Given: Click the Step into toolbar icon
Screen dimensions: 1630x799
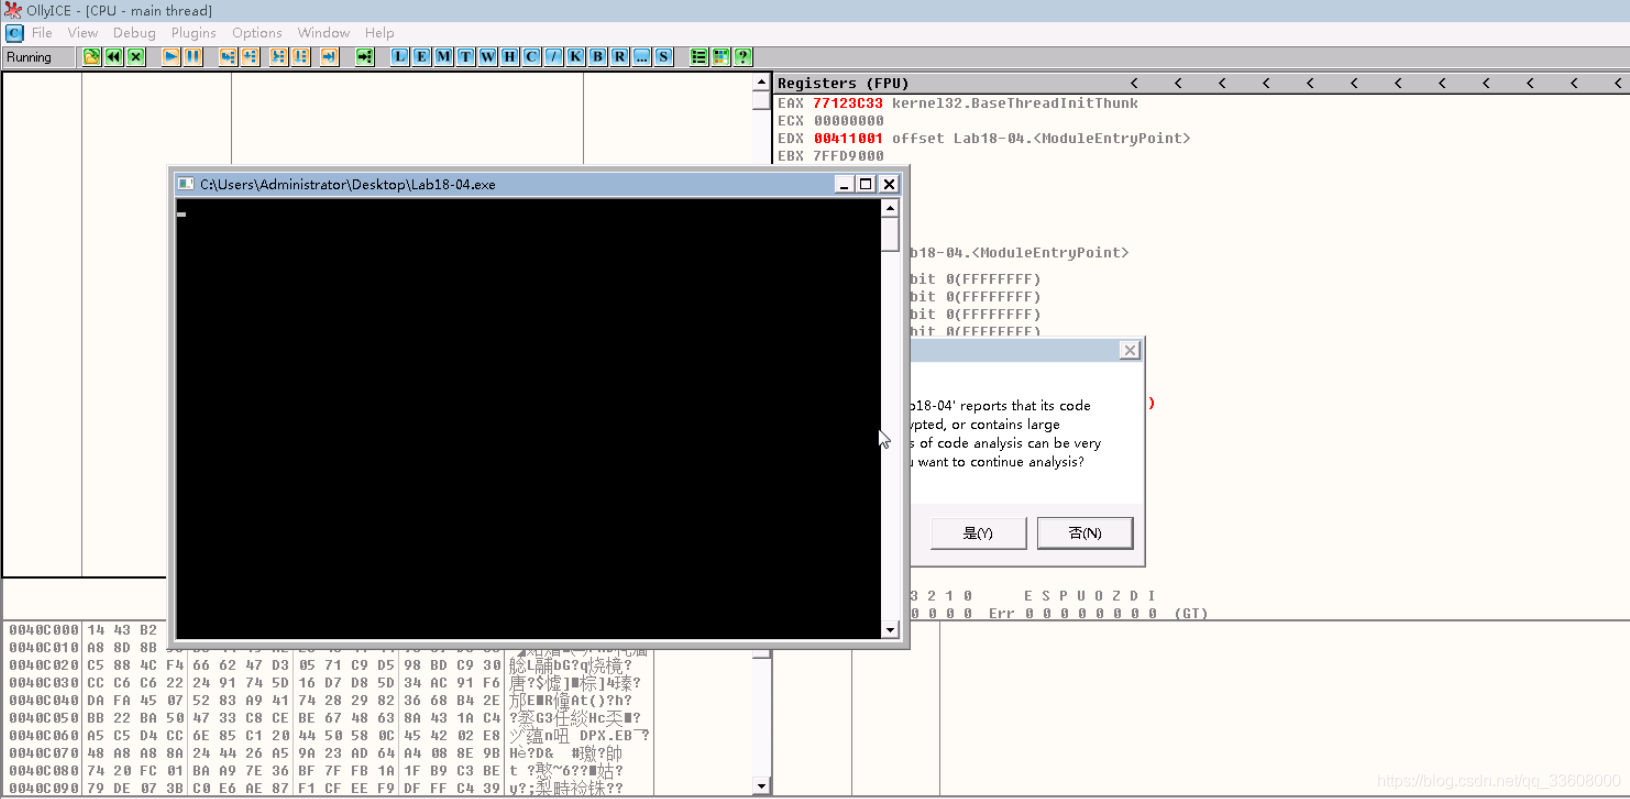Looking at the screenshot, I should pos(228,57).
